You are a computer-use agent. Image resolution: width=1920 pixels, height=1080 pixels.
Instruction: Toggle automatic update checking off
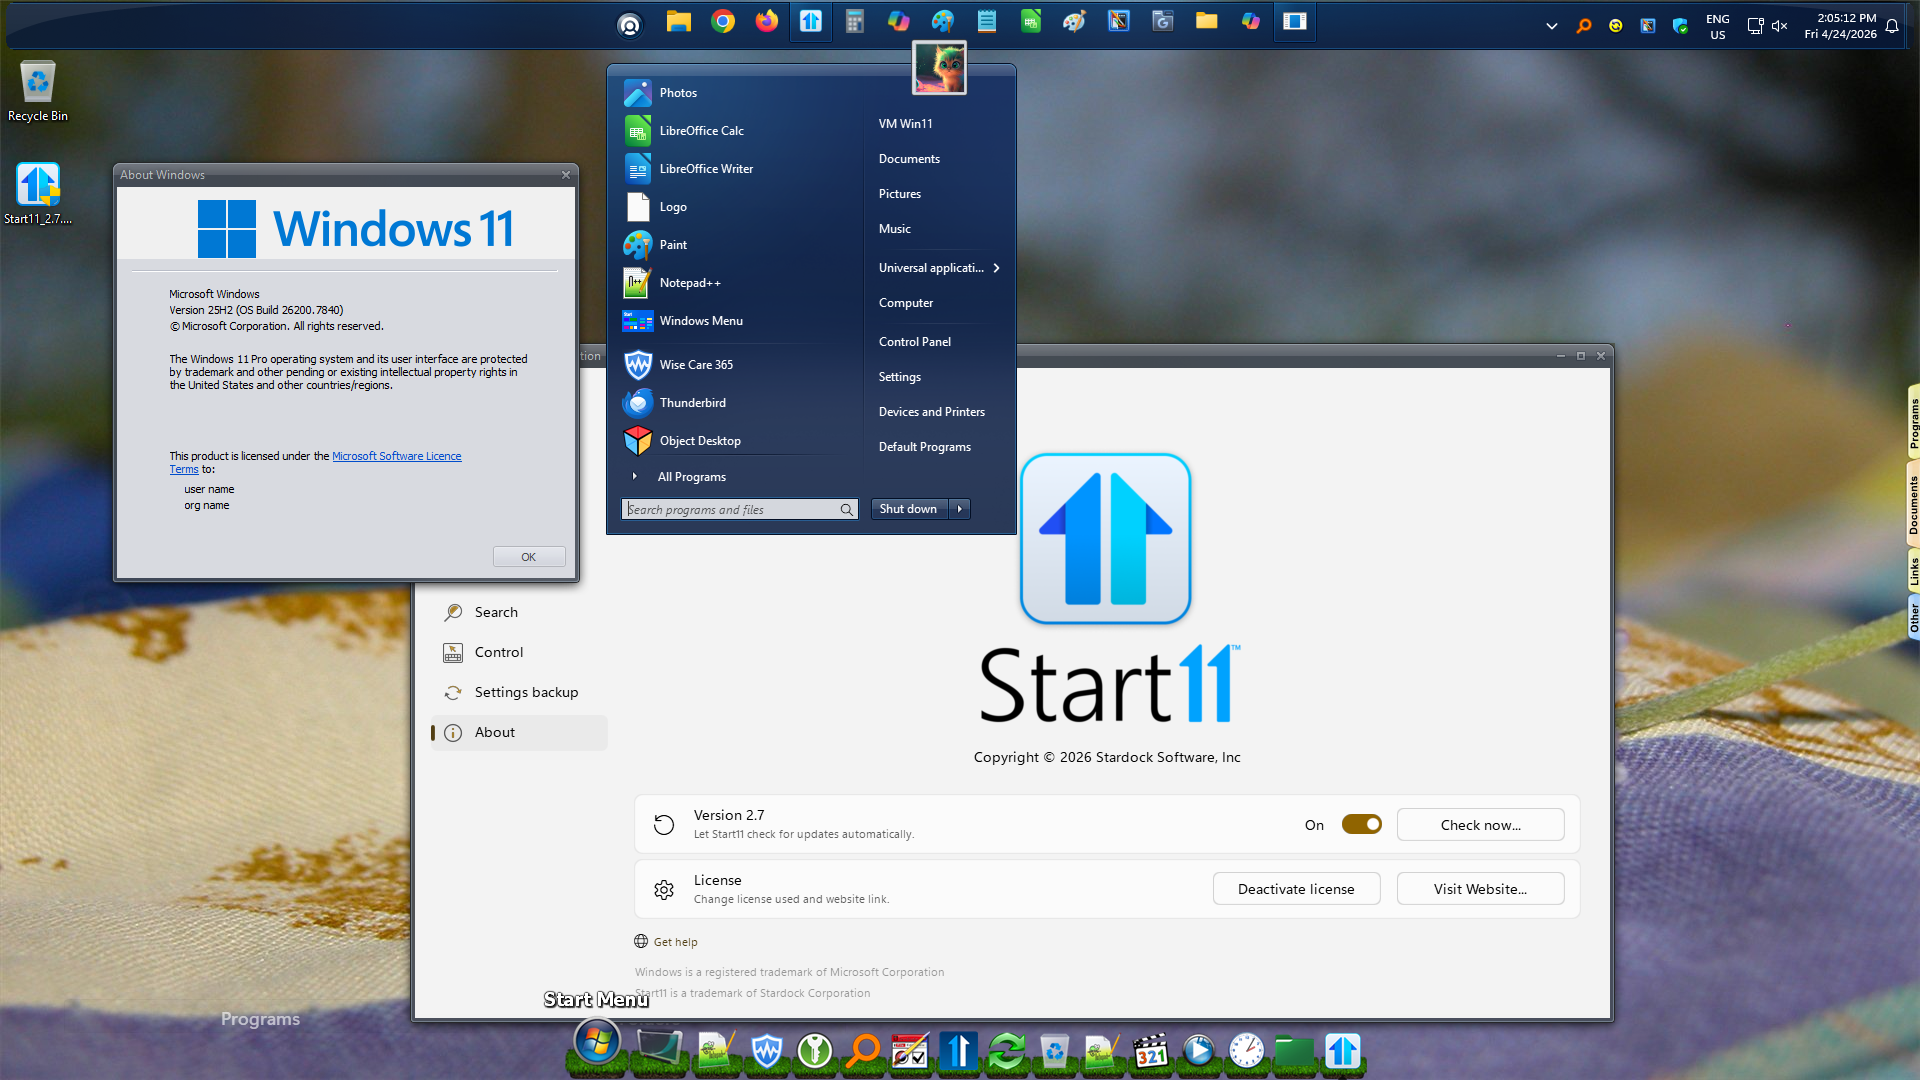click(x=1361, y=824)
